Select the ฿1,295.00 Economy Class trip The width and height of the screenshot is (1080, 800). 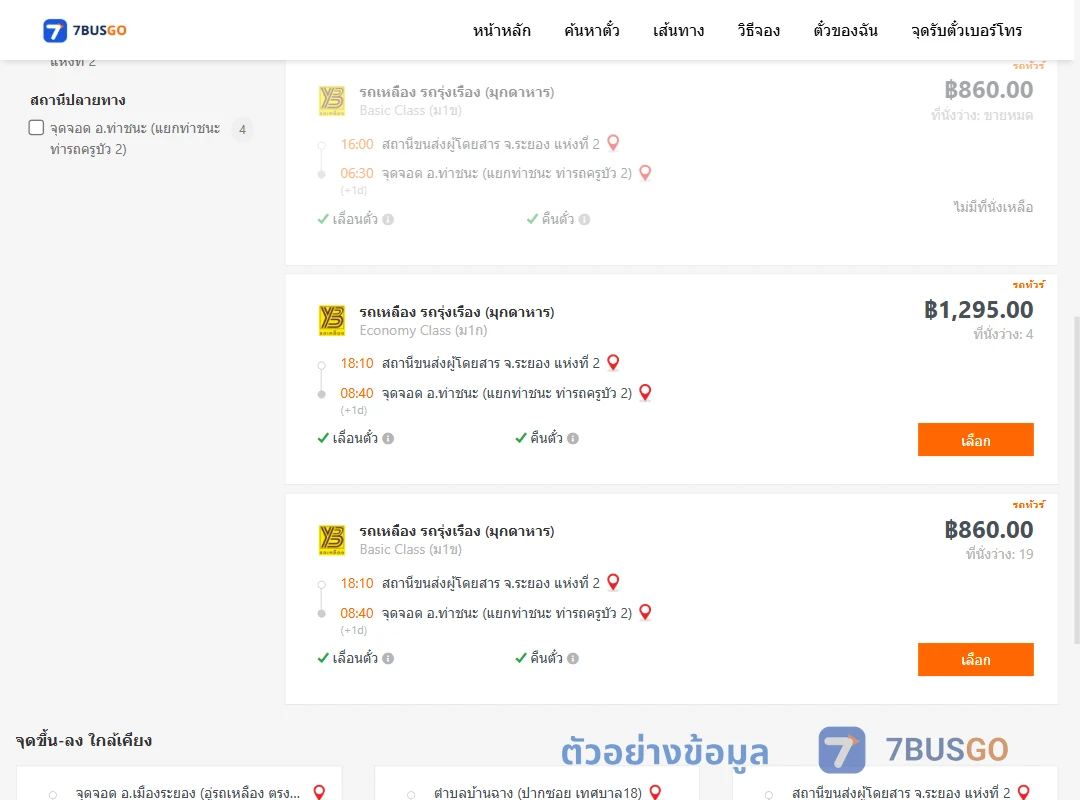coord(975,440)
